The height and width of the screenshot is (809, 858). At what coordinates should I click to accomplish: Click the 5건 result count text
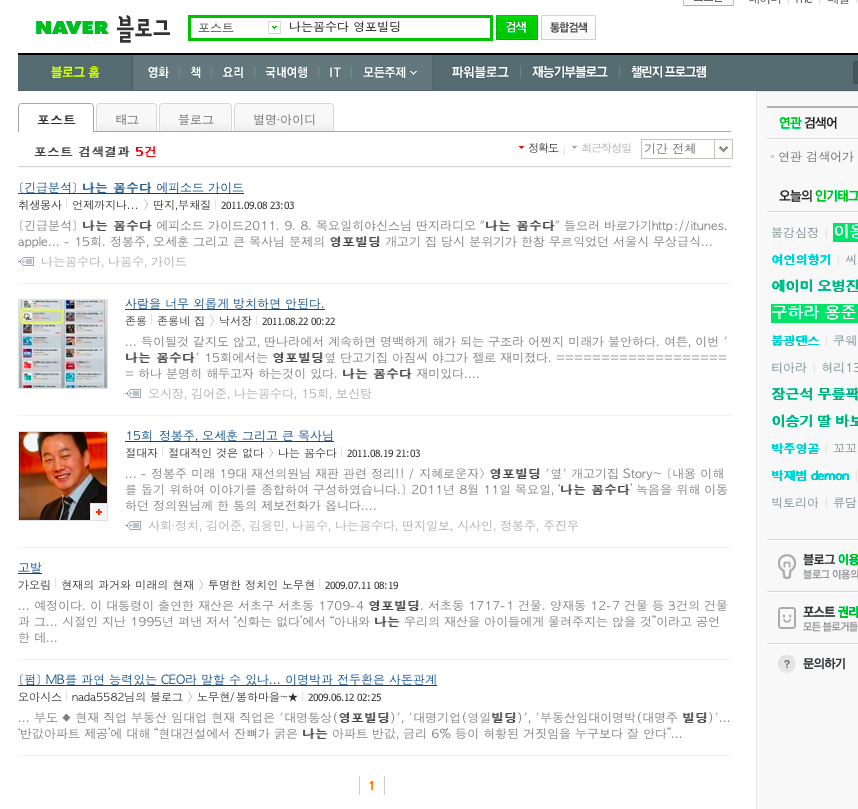(146, 152)
